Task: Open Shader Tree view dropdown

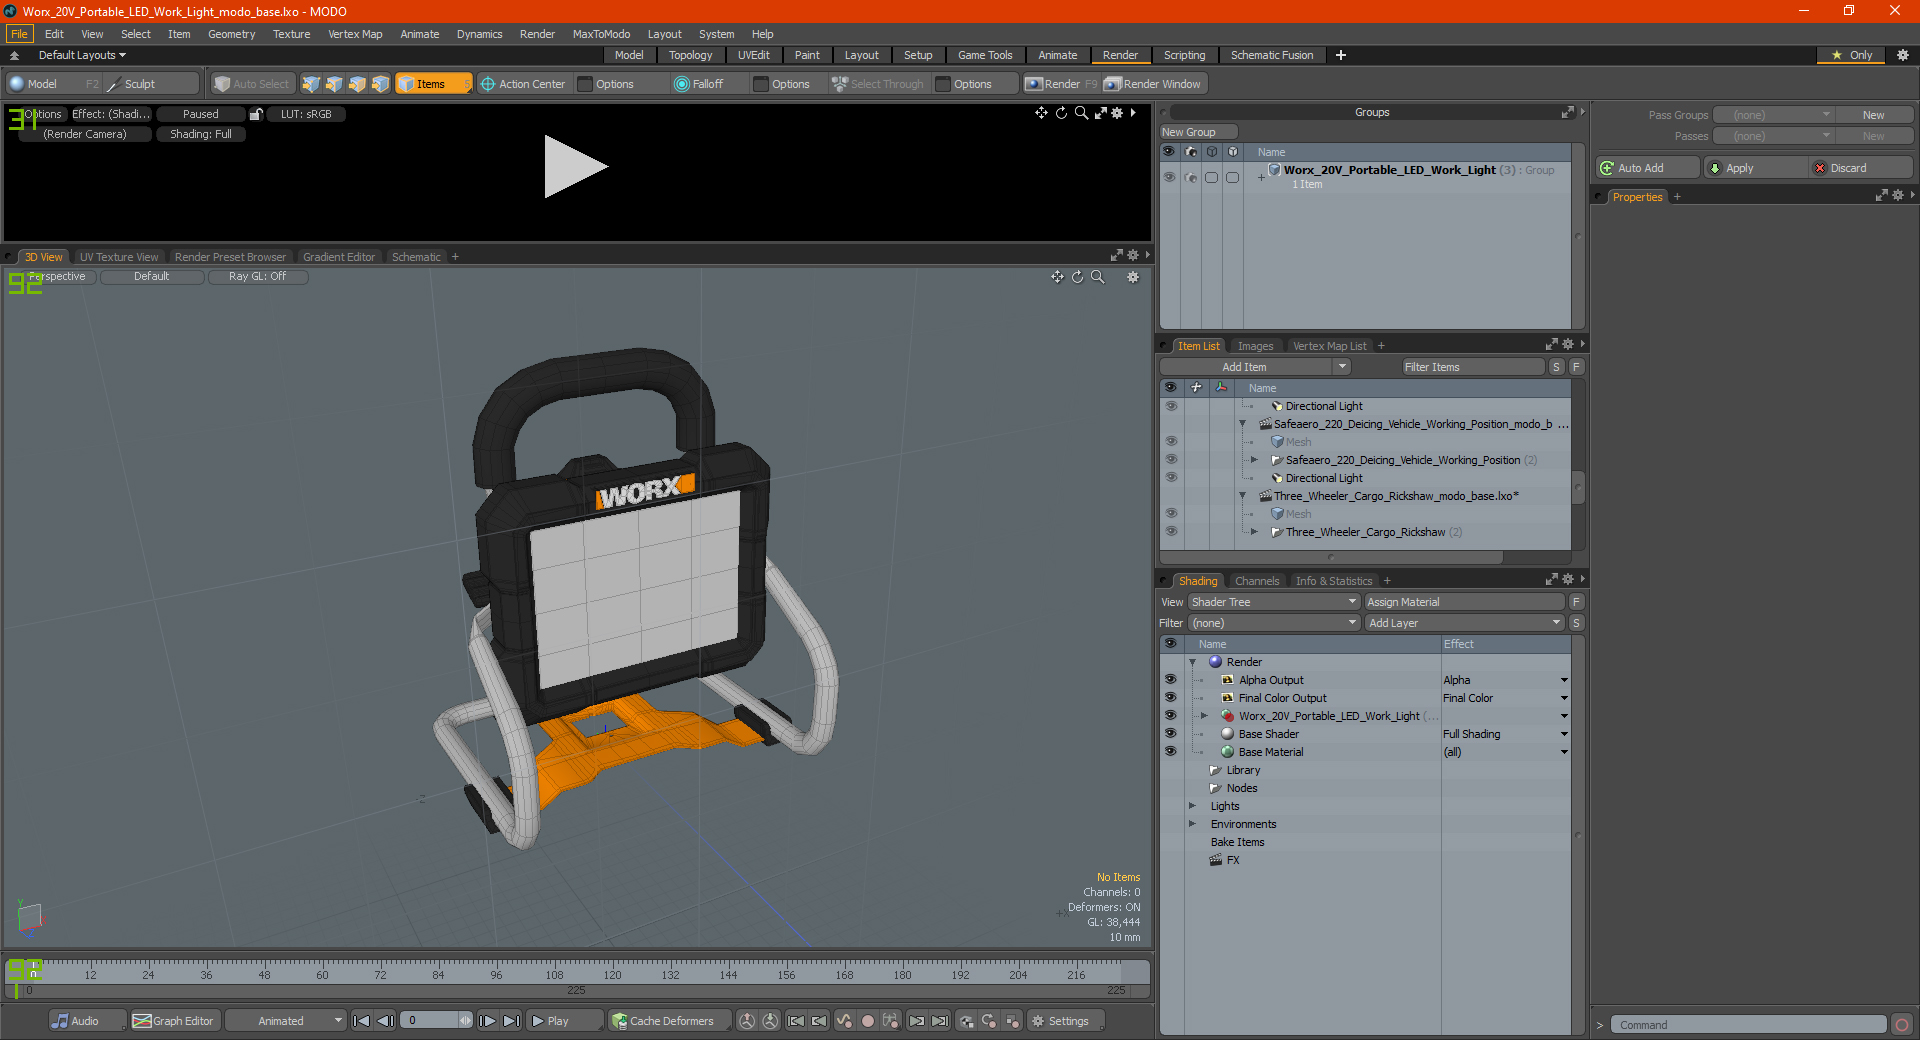Action: pyautogui.click(x=1274, y=602)
